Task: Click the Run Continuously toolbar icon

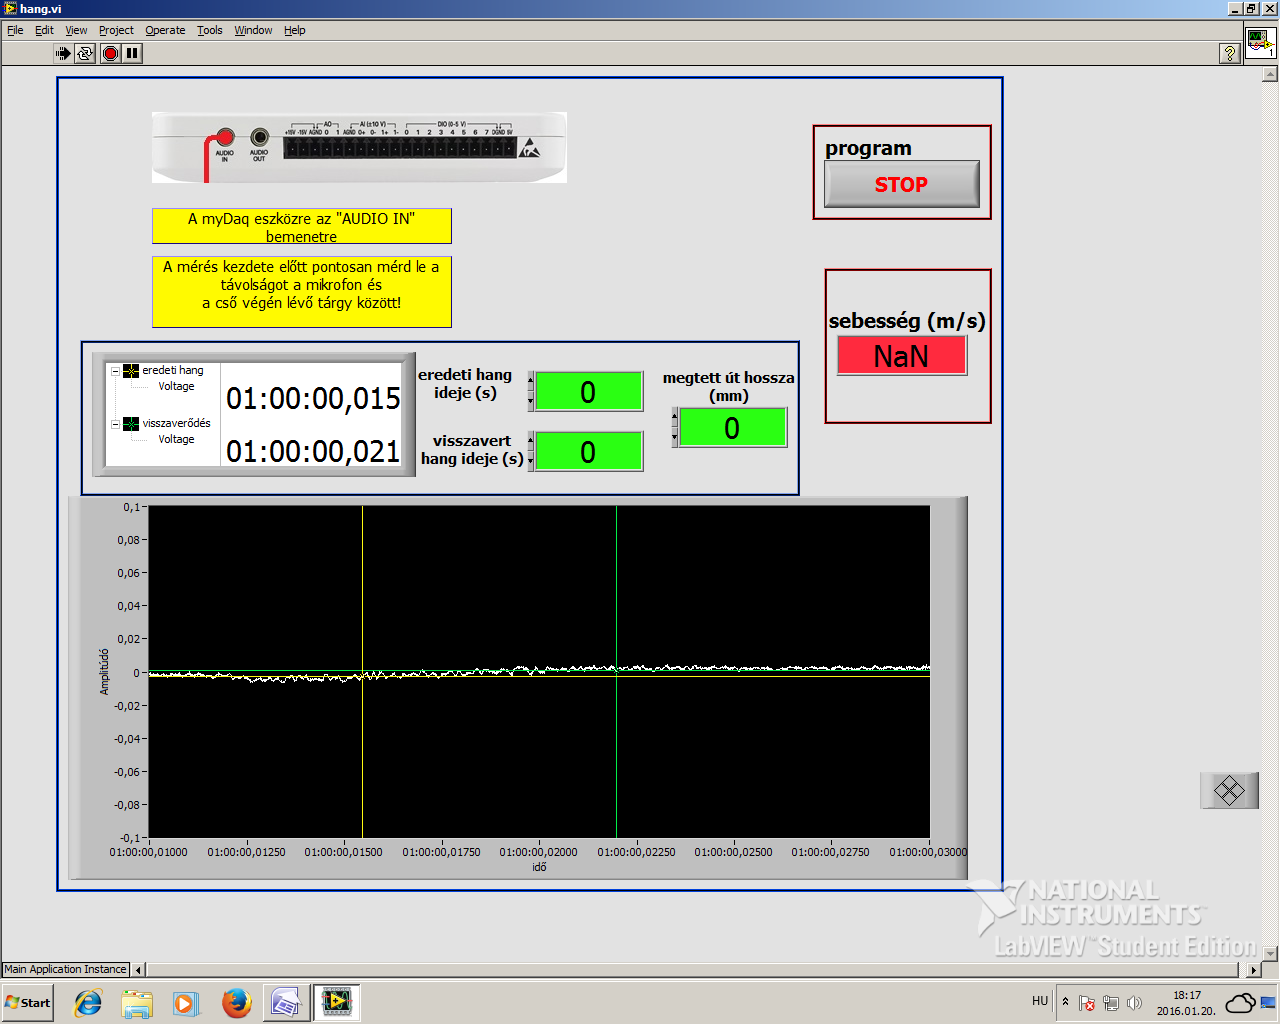Action: [86, 53]
